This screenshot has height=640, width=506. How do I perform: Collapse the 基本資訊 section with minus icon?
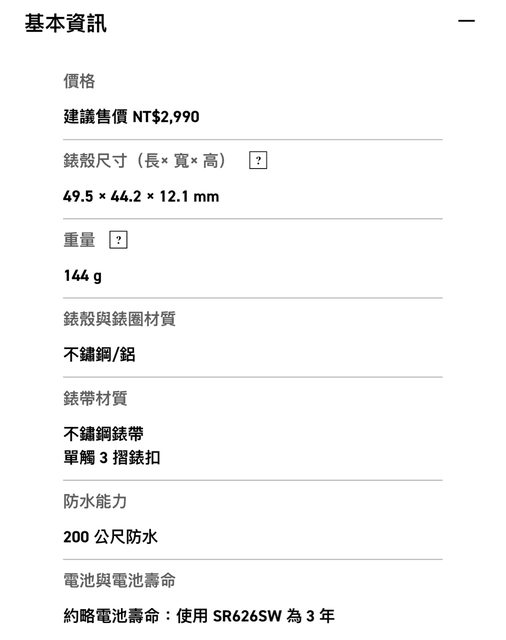[x=466, y=20]
